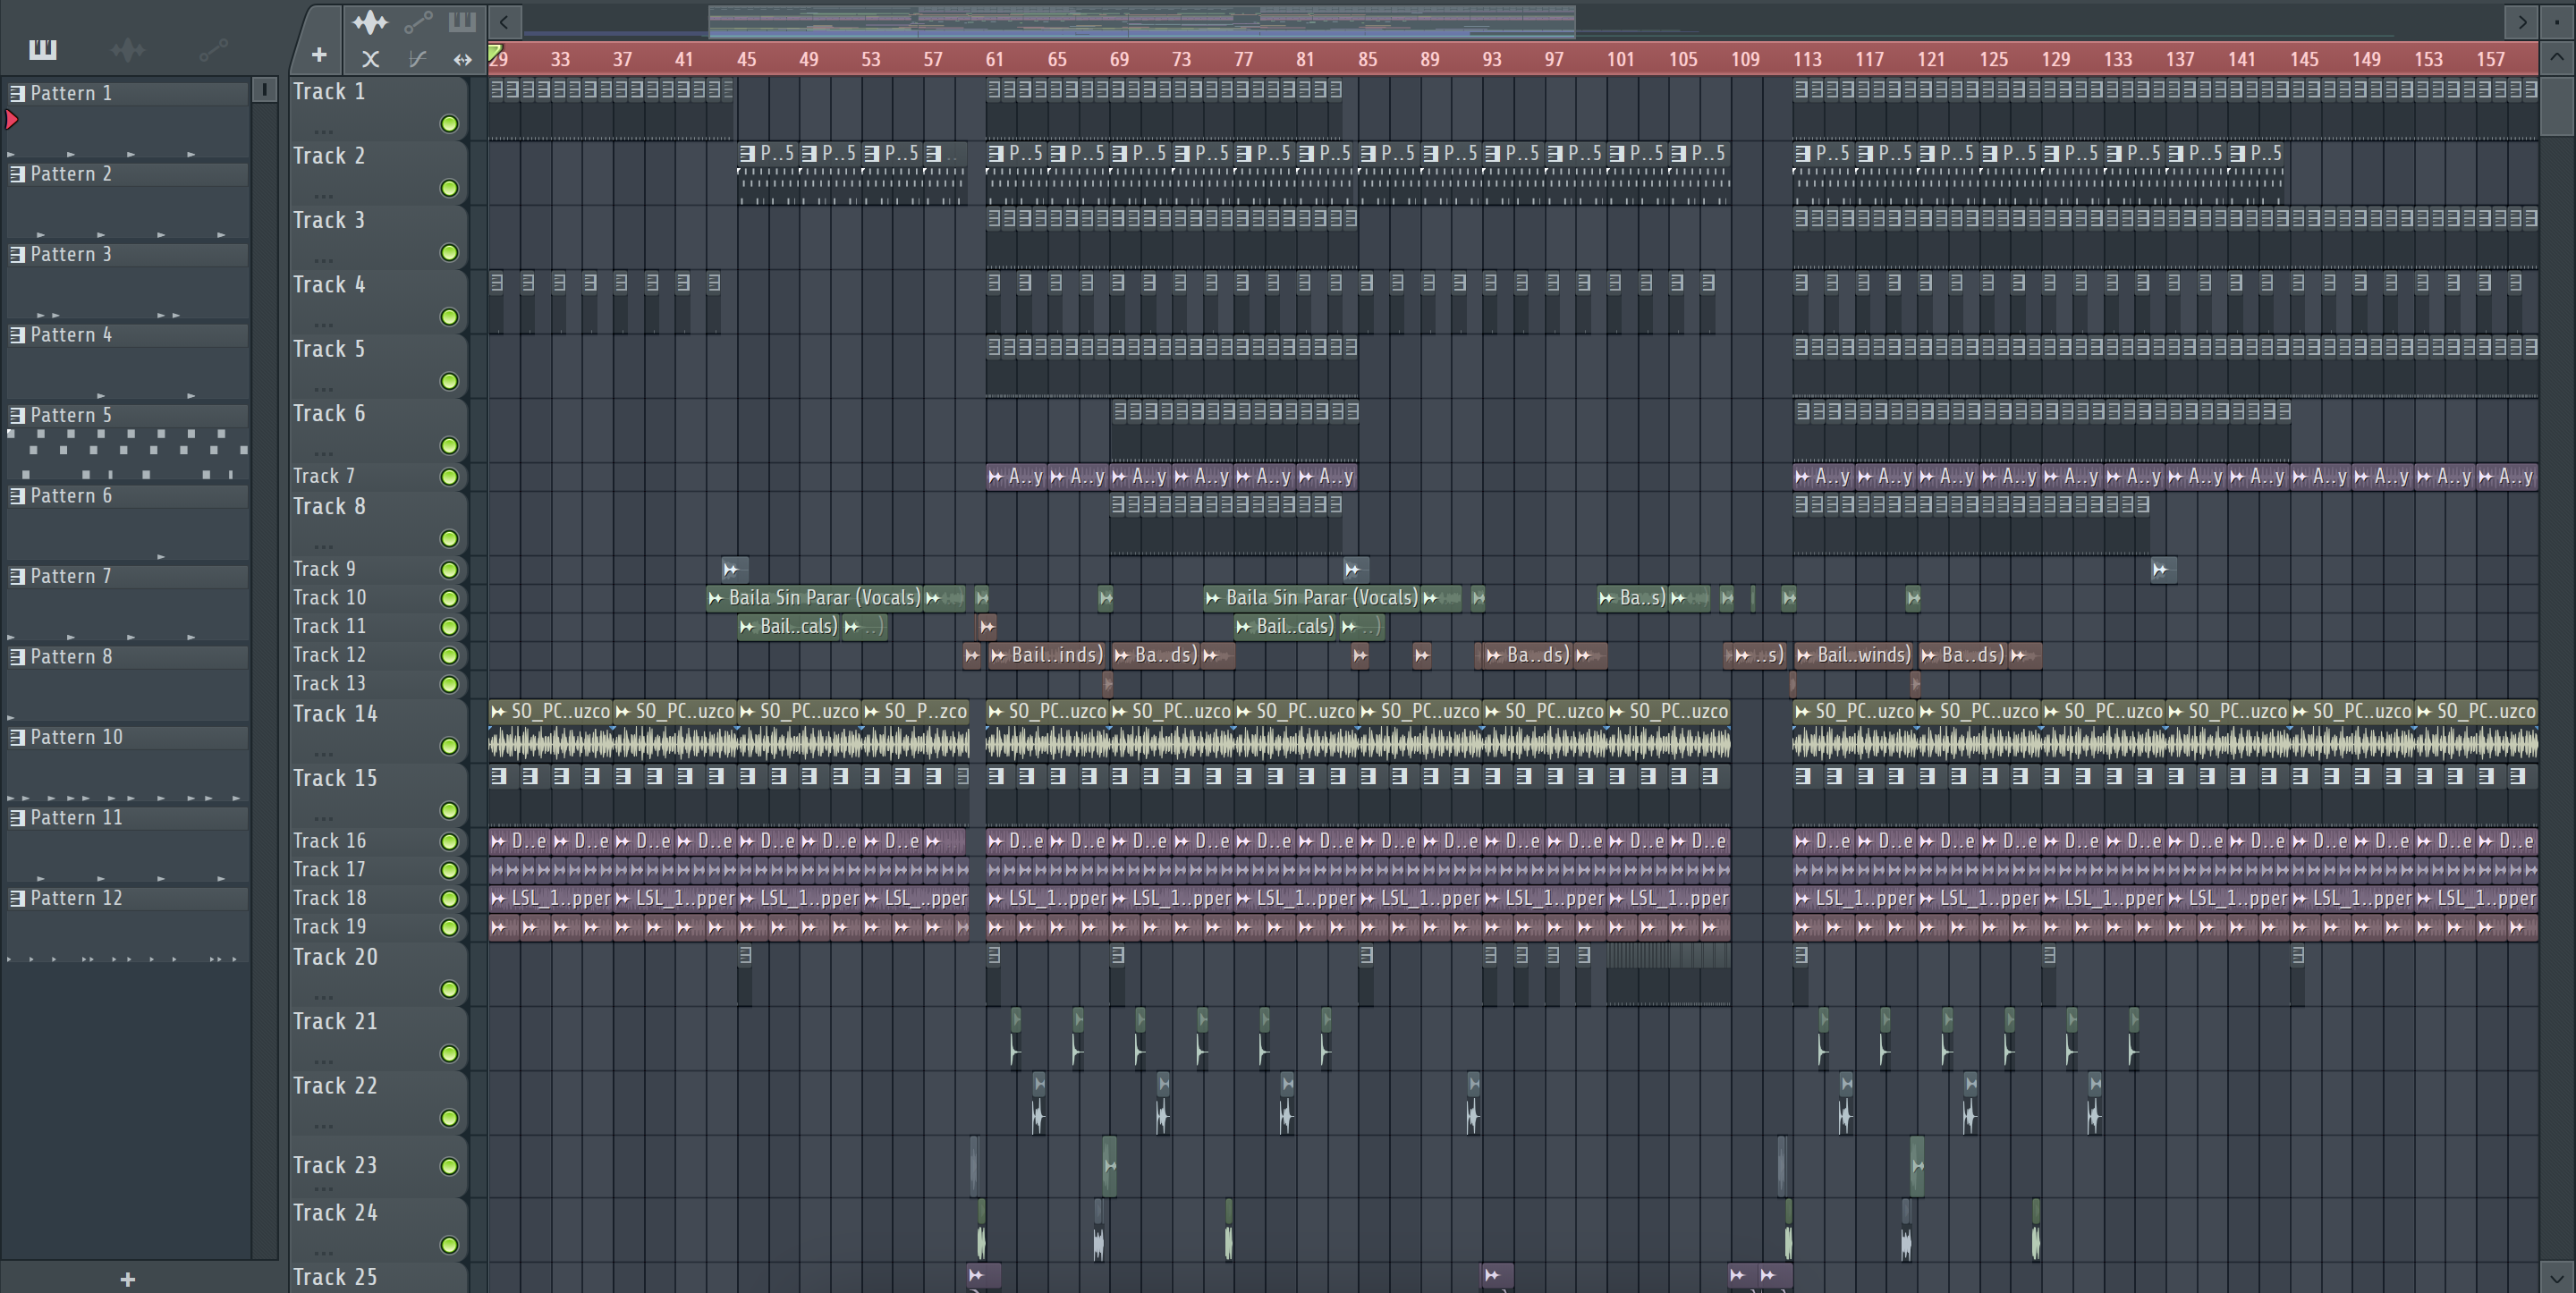Click the Pattern 8 piano icon
This screenshot has height=1293, width=2576.
pos(17,656)
